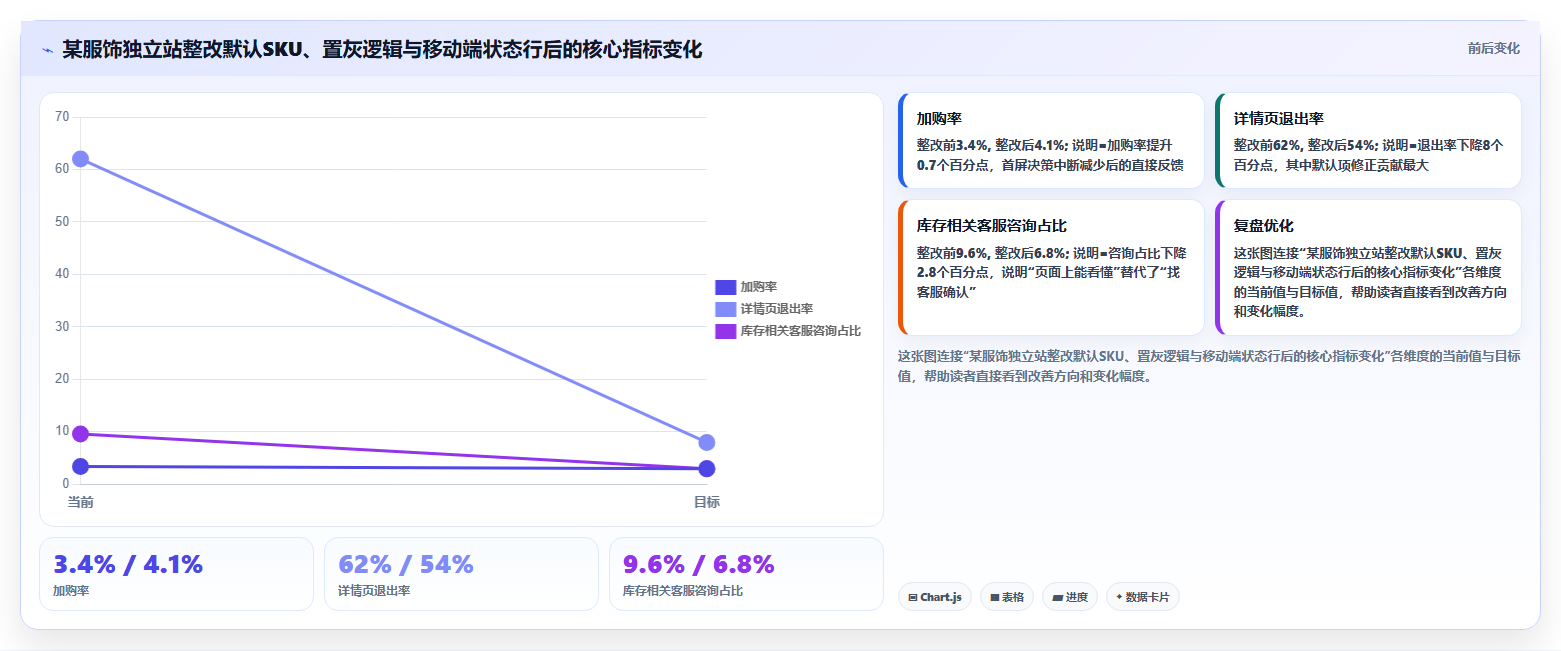Screen dimensions: 1561x651
Task: Toggle 详情页退出率 legend color swatch
Action: (x=725, y=309)
